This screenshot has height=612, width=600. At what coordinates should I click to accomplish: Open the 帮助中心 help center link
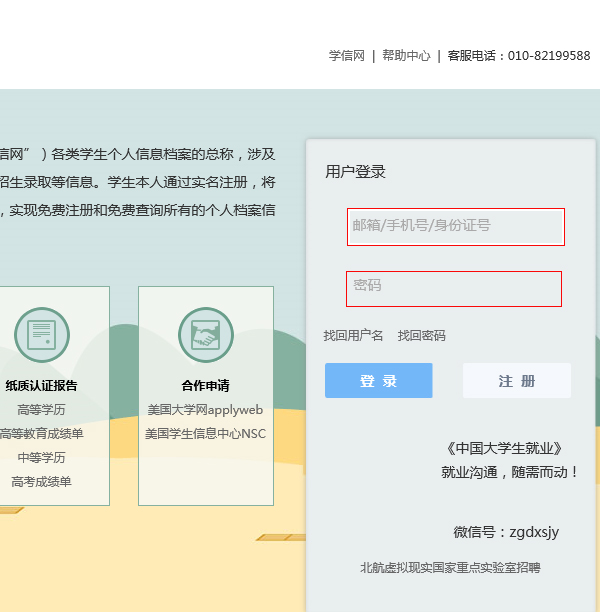pyautogui.click(x=406, y=56)
